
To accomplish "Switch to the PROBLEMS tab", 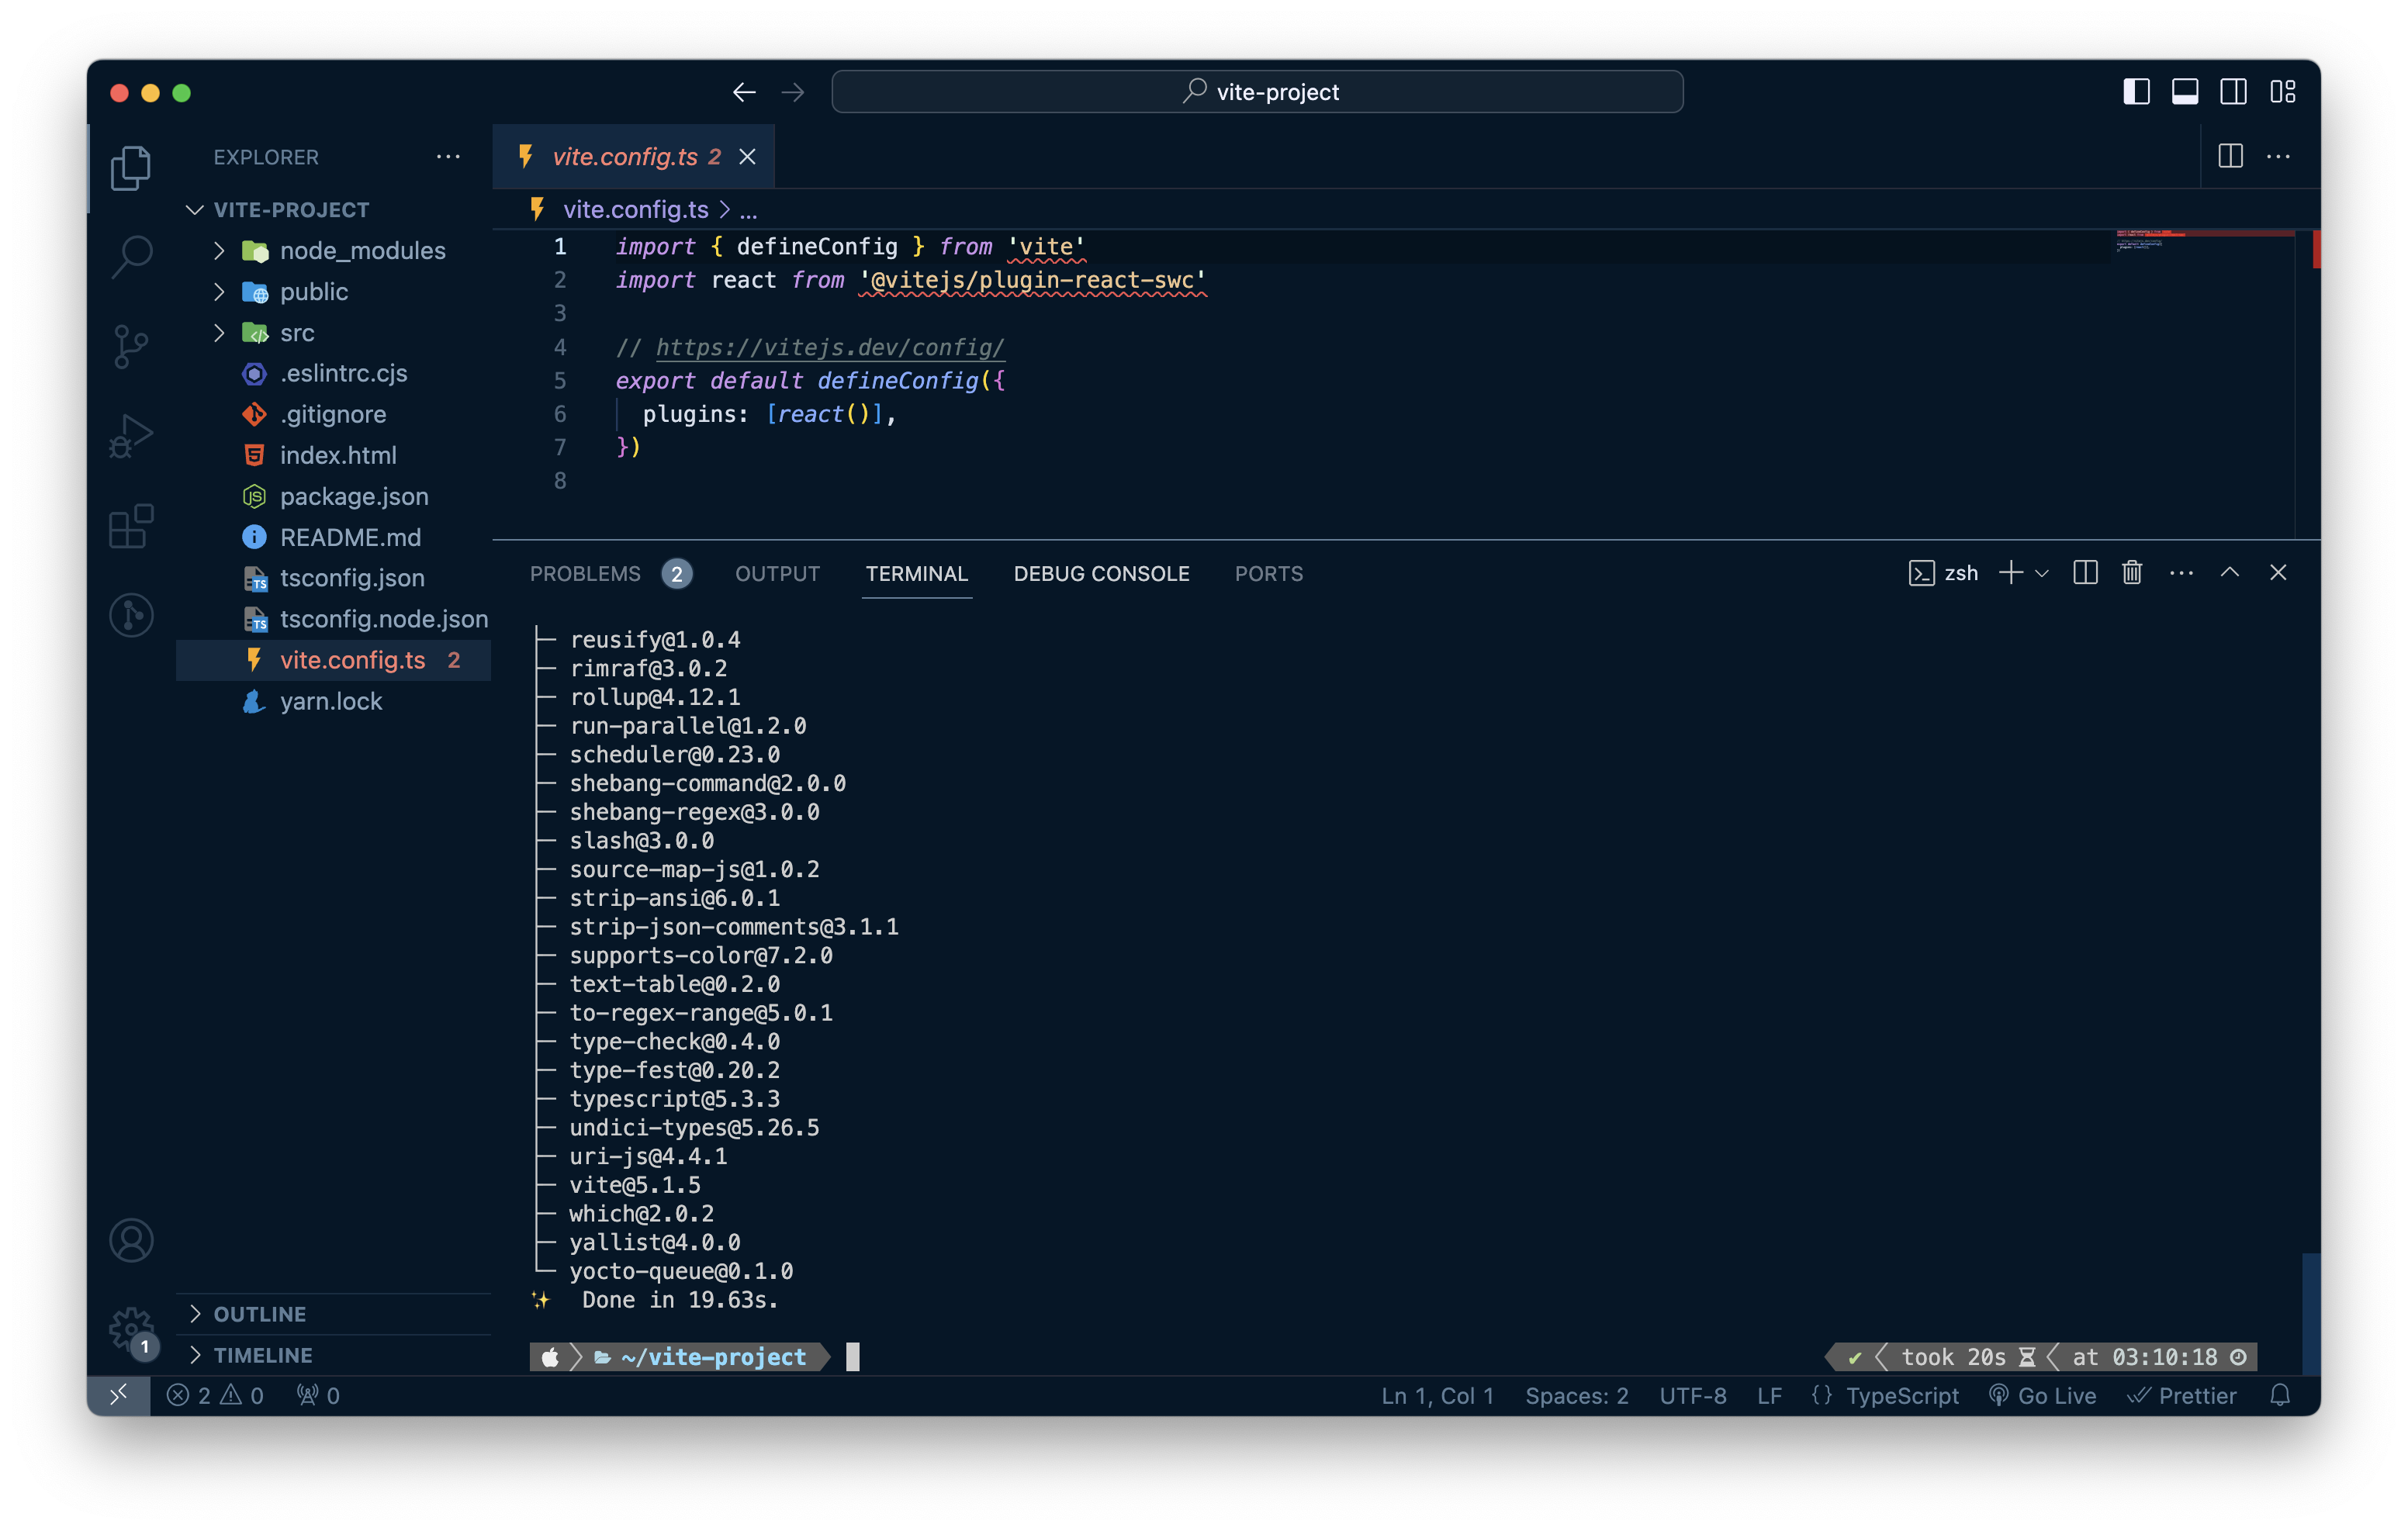I will (x=585, y=573).
